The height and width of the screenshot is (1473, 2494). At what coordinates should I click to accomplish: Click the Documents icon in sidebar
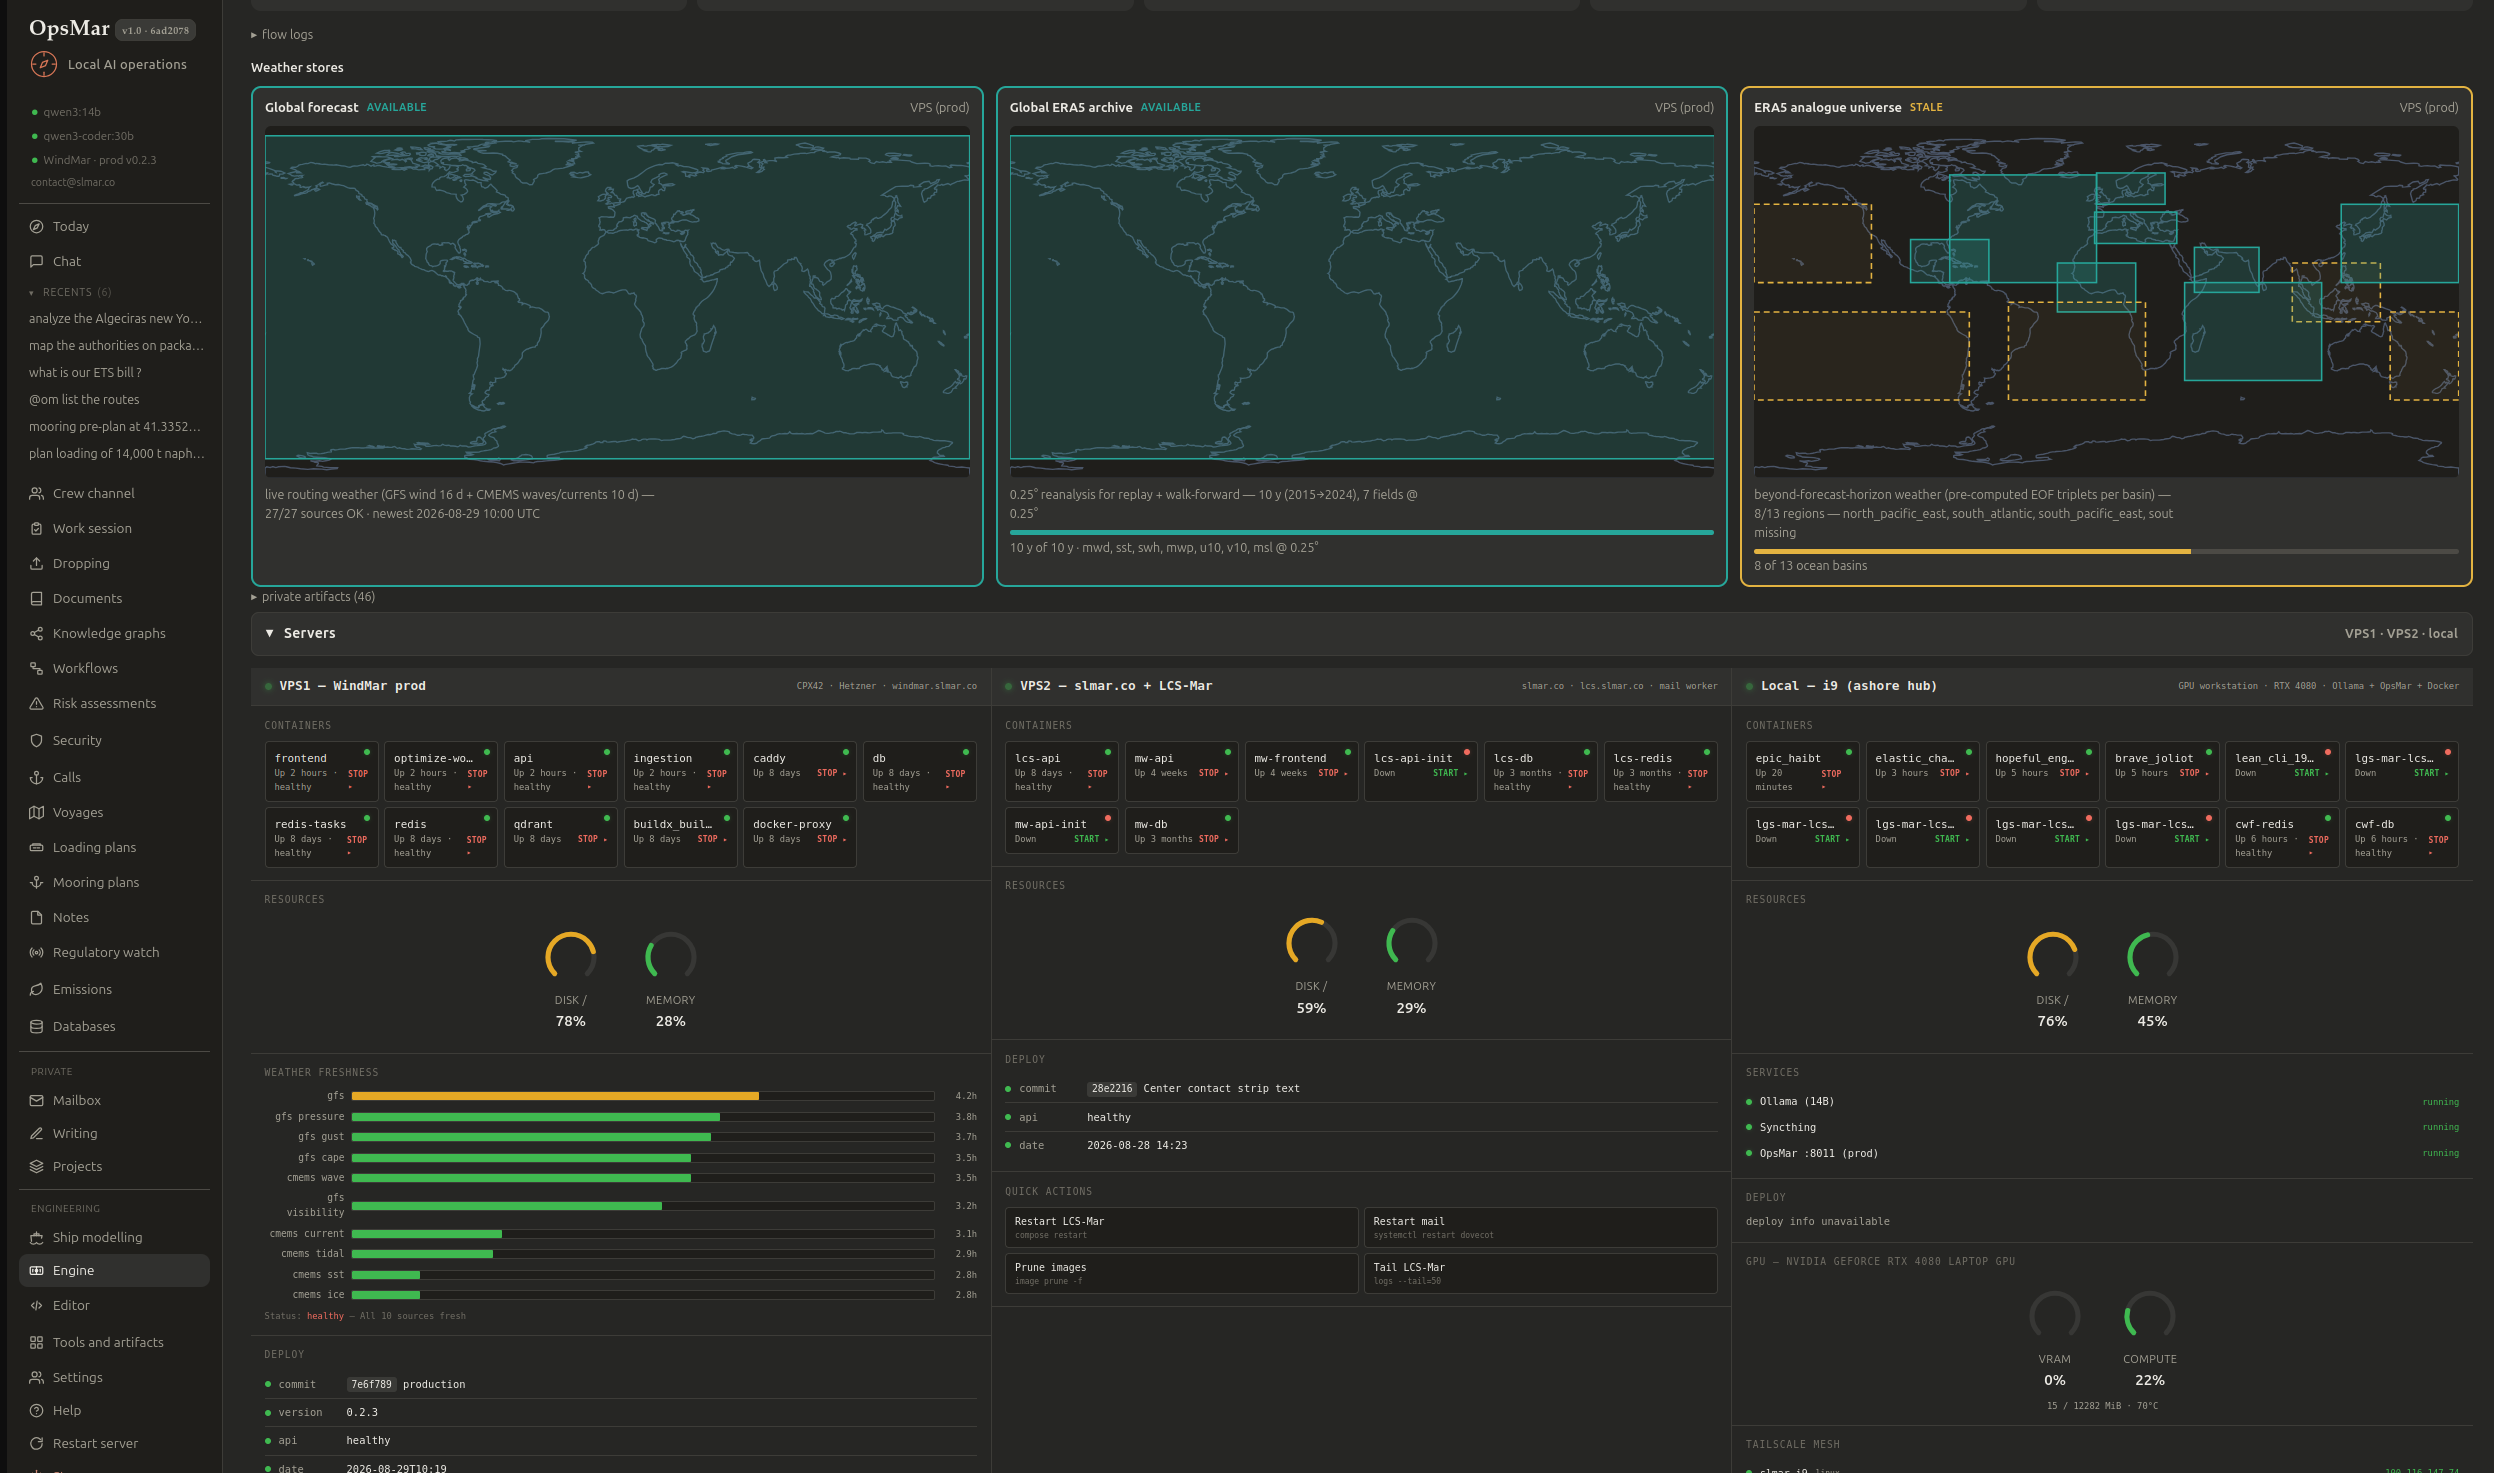(36, 599)
